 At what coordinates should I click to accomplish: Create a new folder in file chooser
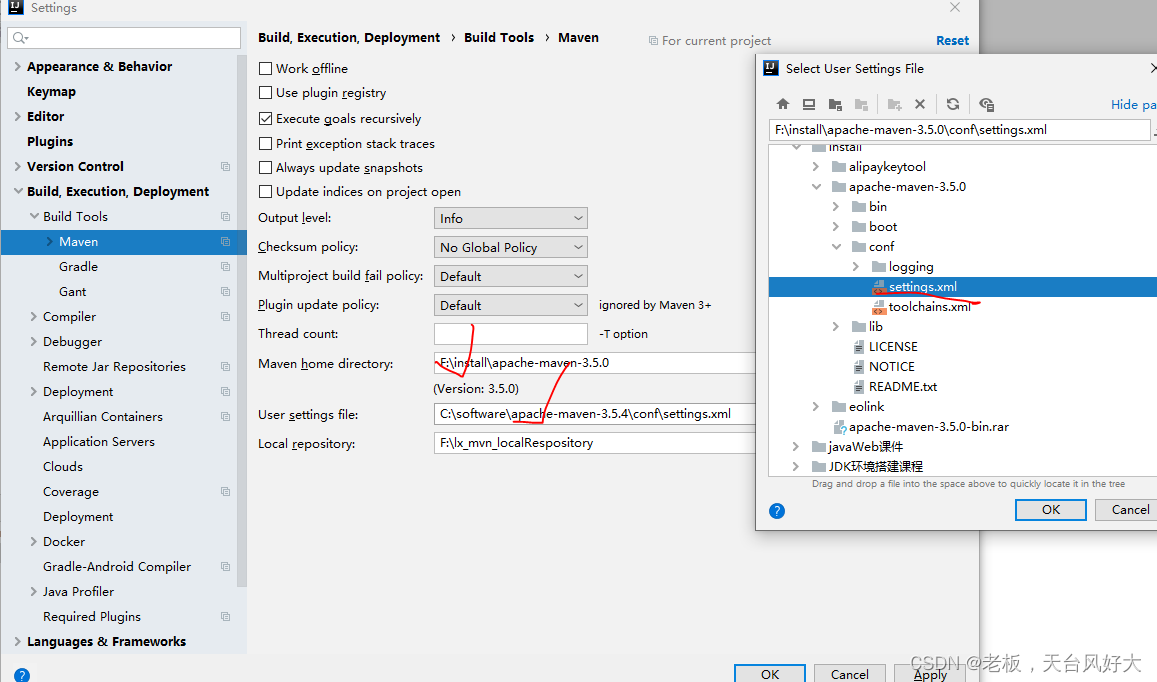894,104
